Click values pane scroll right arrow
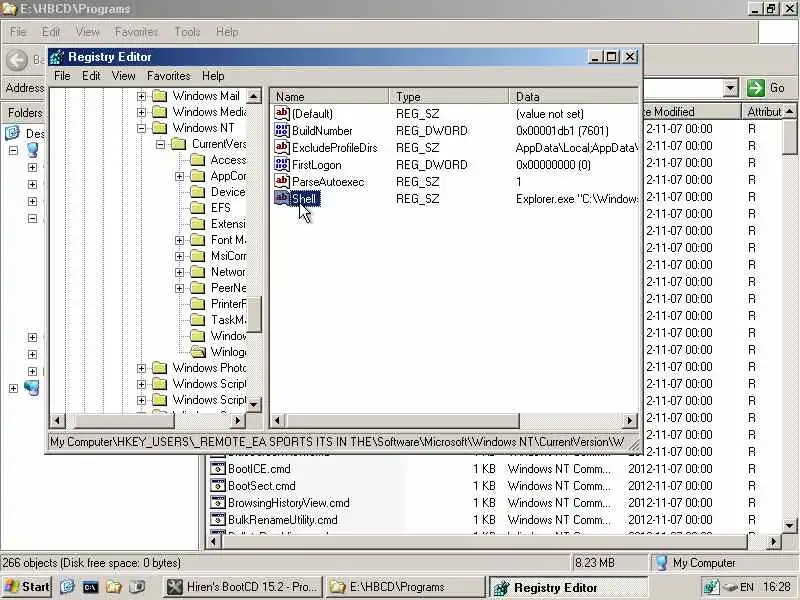This screenshot has height=600, width=800. [x=630, y=420]
